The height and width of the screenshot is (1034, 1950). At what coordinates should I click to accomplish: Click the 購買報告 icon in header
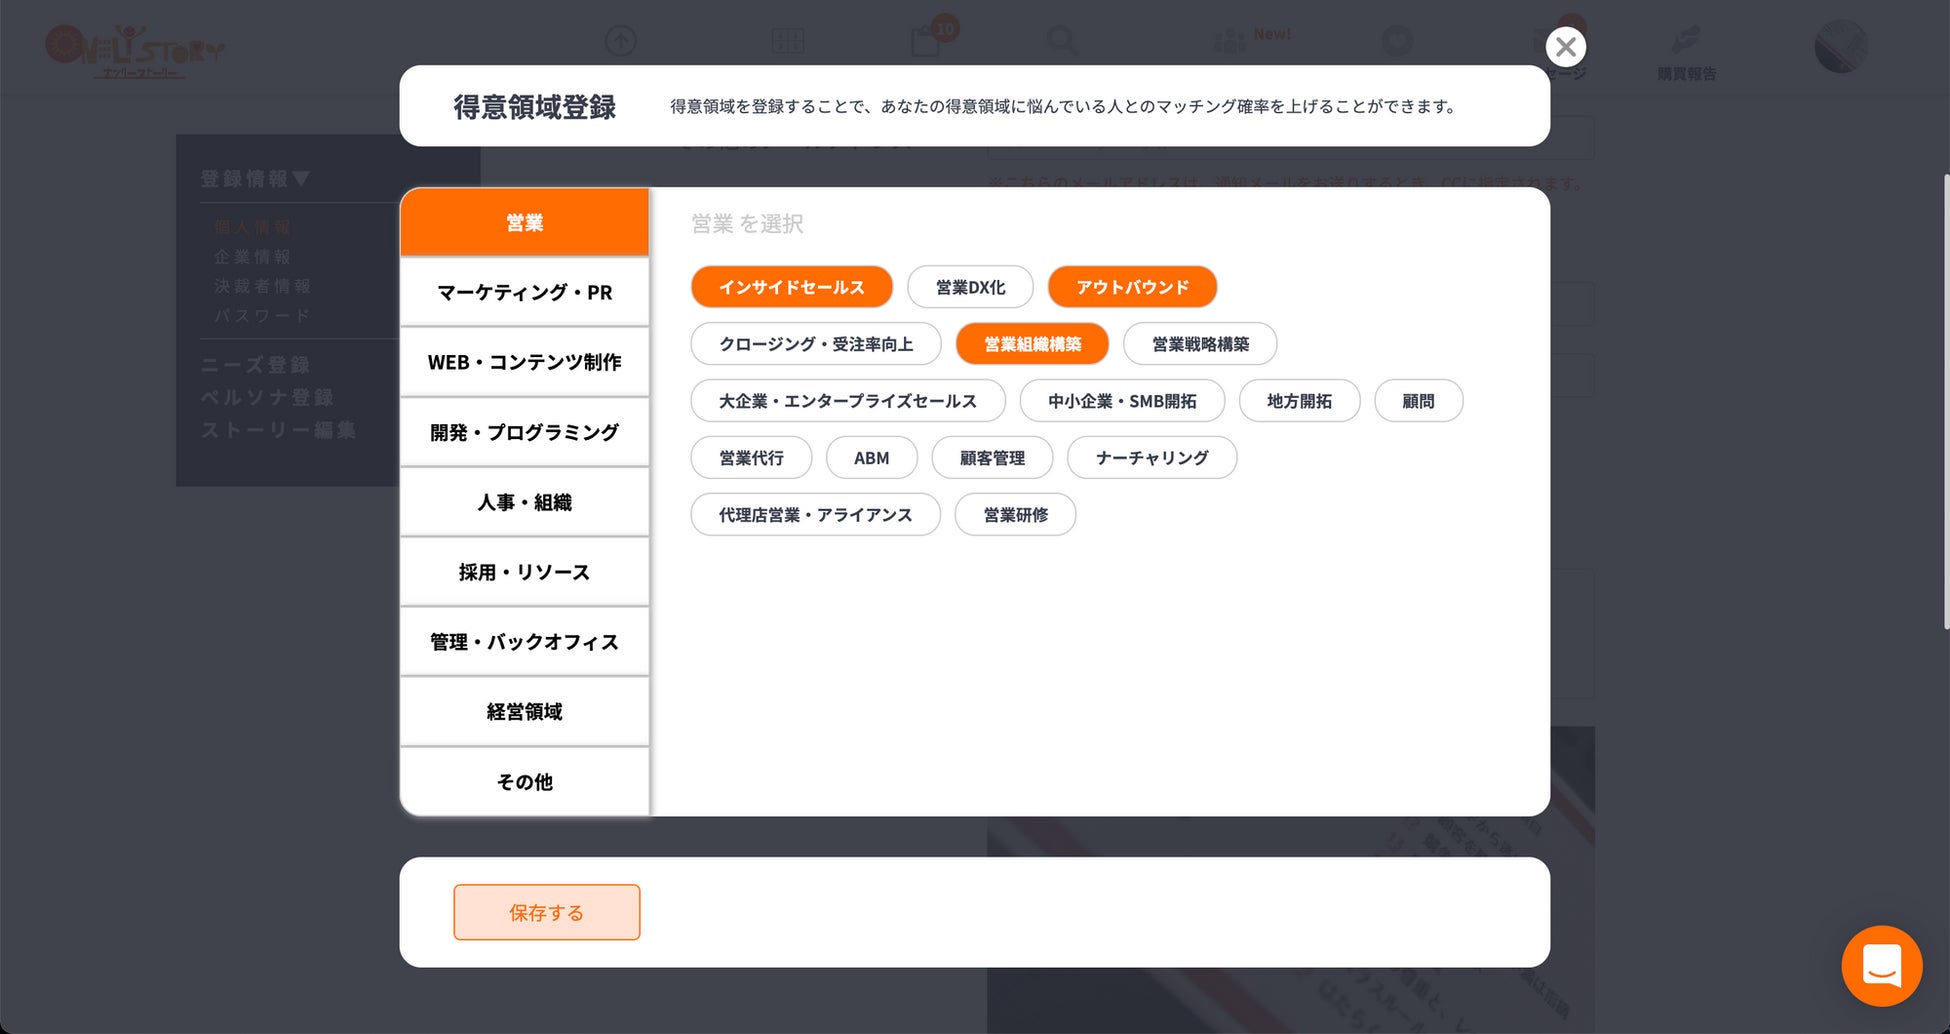tap(1686, 52)
